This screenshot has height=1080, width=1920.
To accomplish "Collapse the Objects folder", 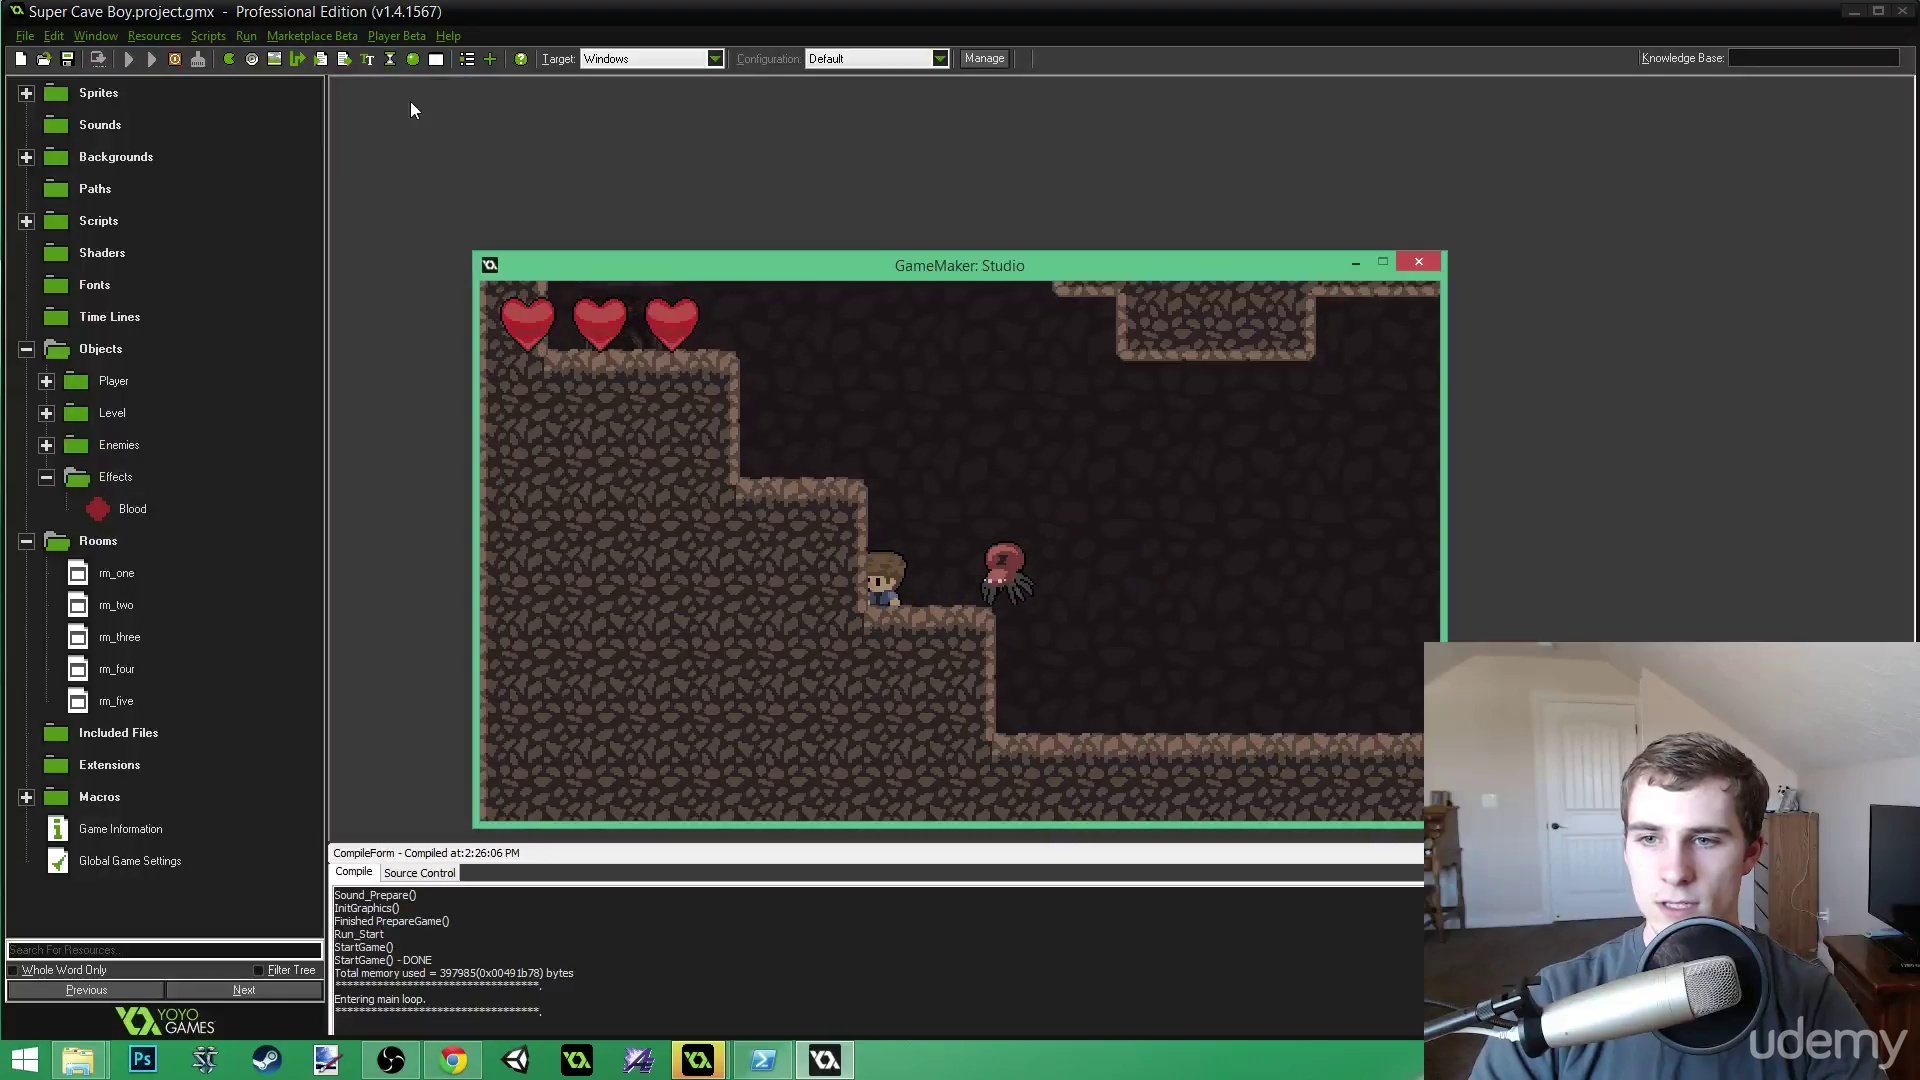I will [x=26, y=349].
